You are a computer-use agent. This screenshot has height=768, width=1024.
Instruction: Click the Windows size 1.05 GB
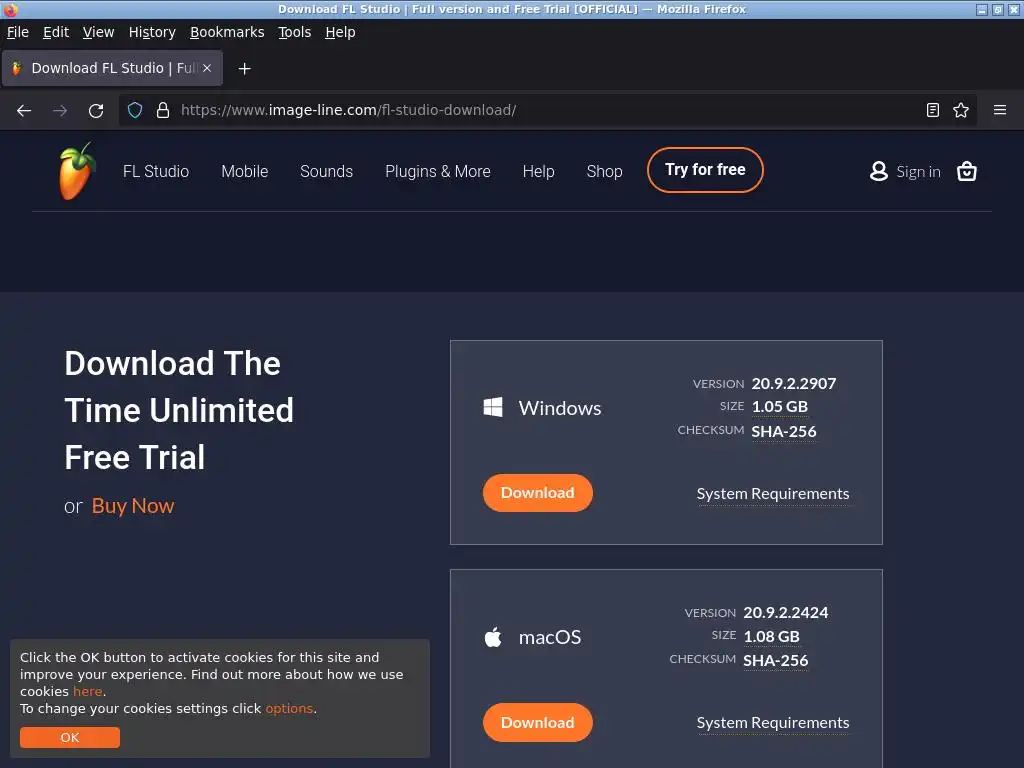pyautogui.click(x=779, y=407)
